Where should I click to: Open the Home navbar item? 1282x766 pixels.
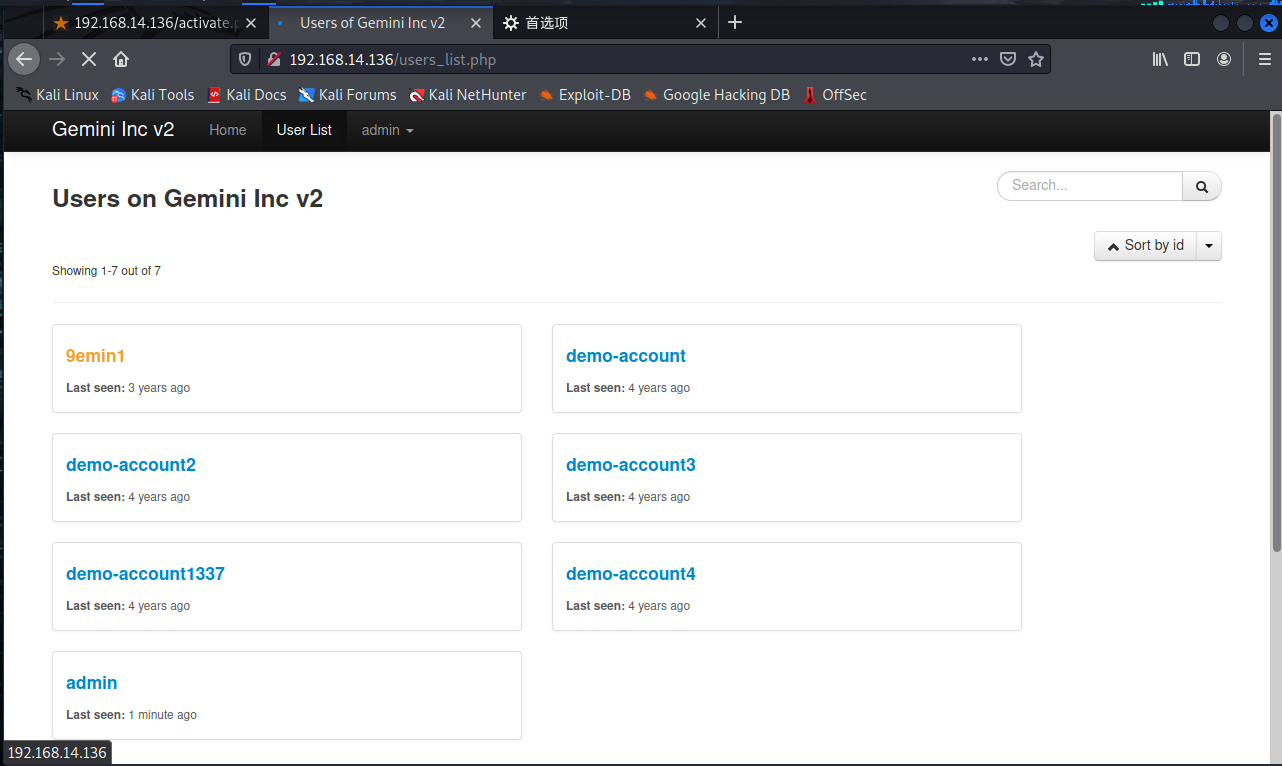click(x=227, y=130)
